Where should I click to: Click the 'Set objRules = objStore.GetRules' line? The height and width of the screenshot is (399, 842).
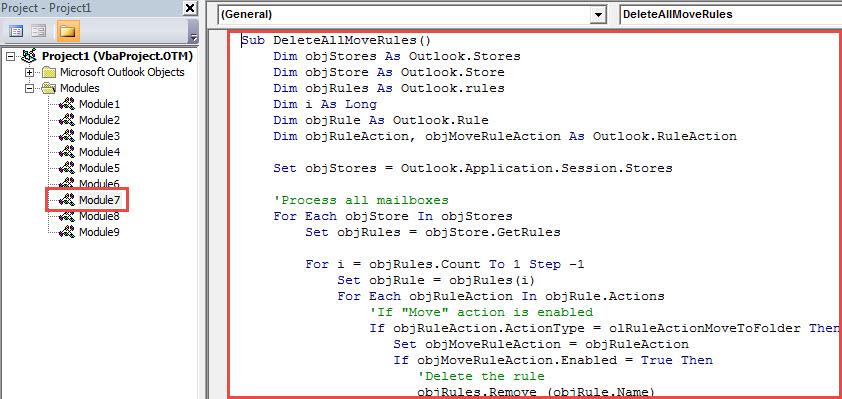433,233
